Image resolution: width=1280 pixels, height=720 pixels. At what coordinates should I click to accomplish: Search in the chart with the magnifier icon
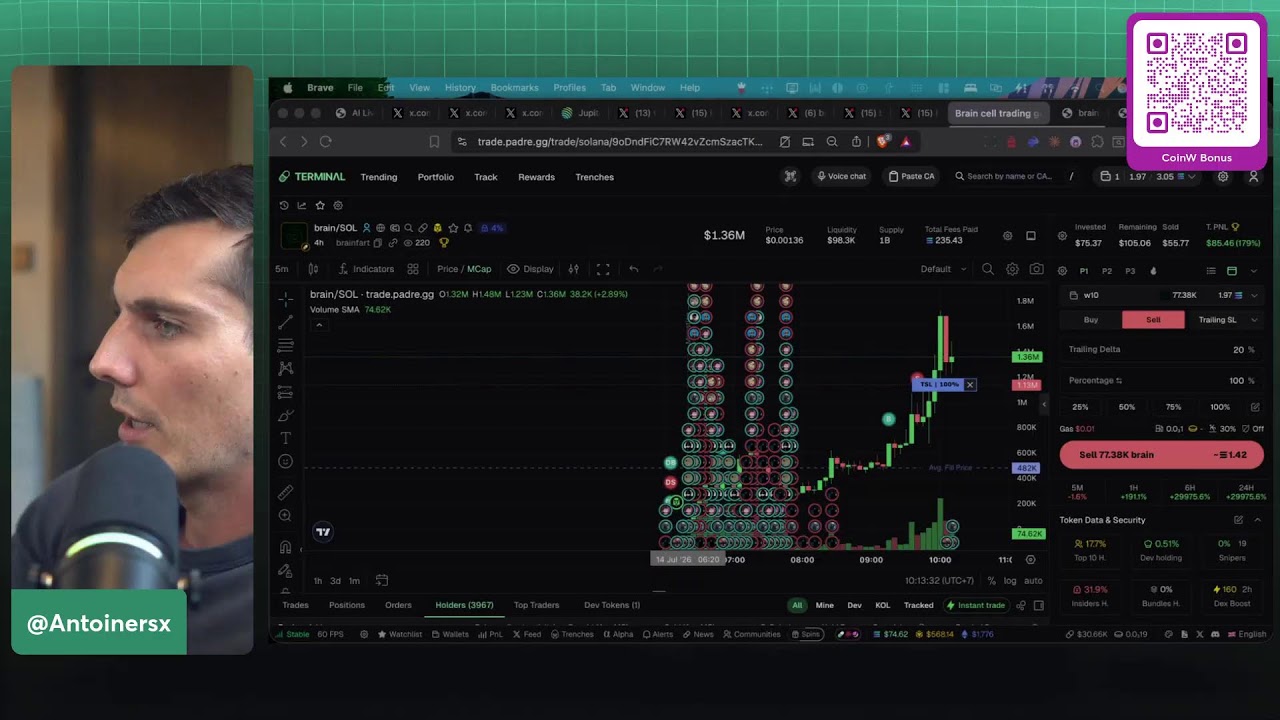pyautogui.click(x=988, y=269)
